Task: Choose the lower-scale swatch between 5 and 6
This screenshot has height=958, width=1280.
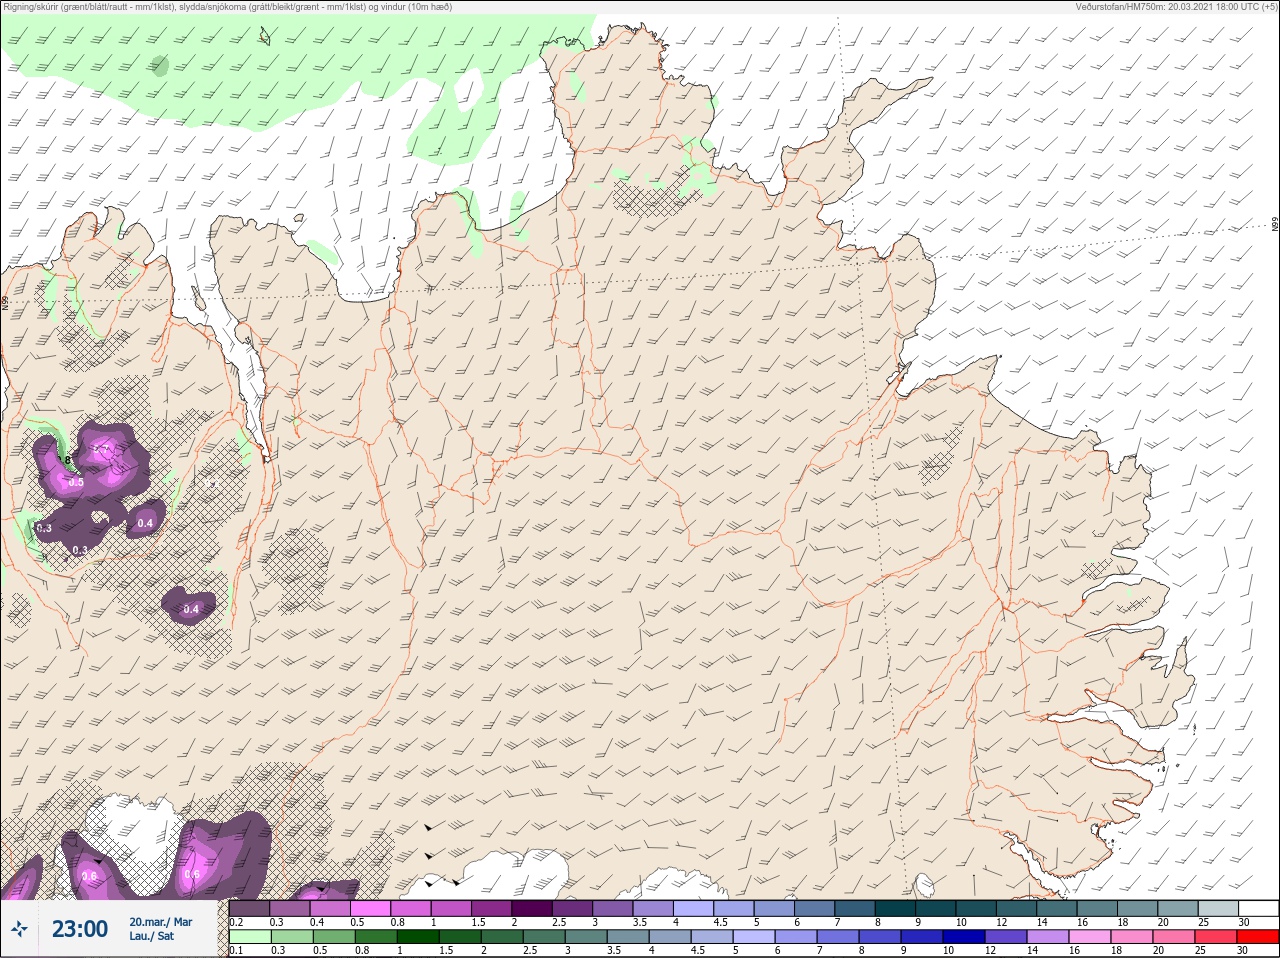Action: tap(754, 936)
